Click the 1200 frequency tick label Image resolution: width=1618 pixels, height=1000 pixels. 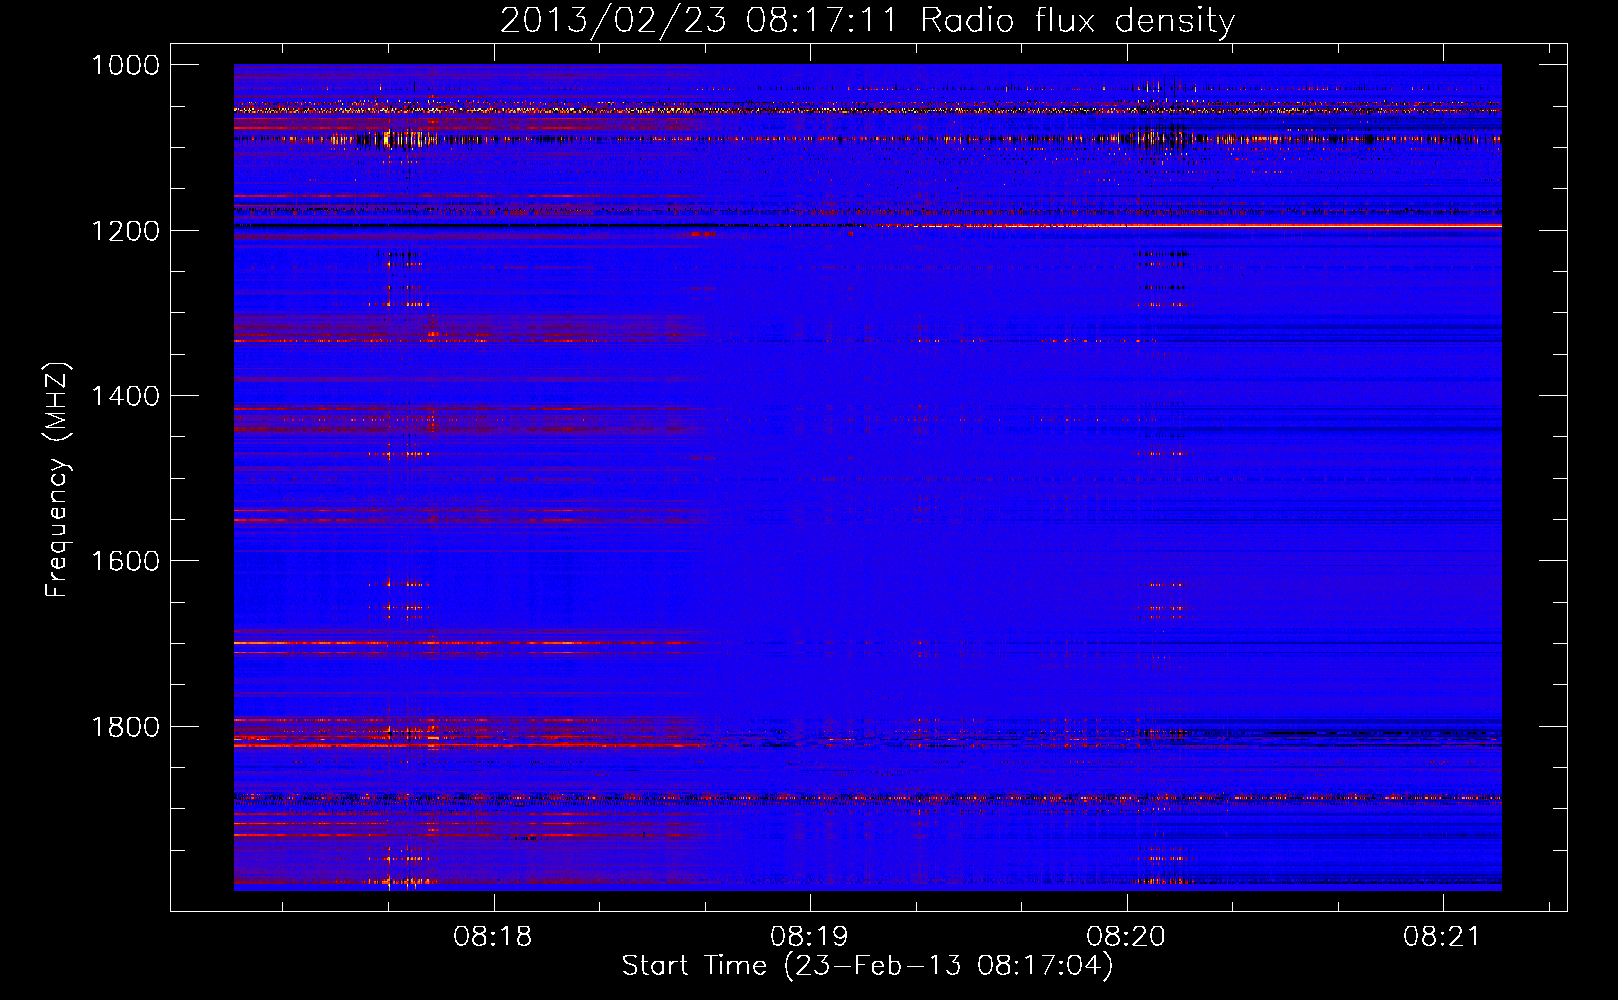pyautogui.click(x=125, y=231)
